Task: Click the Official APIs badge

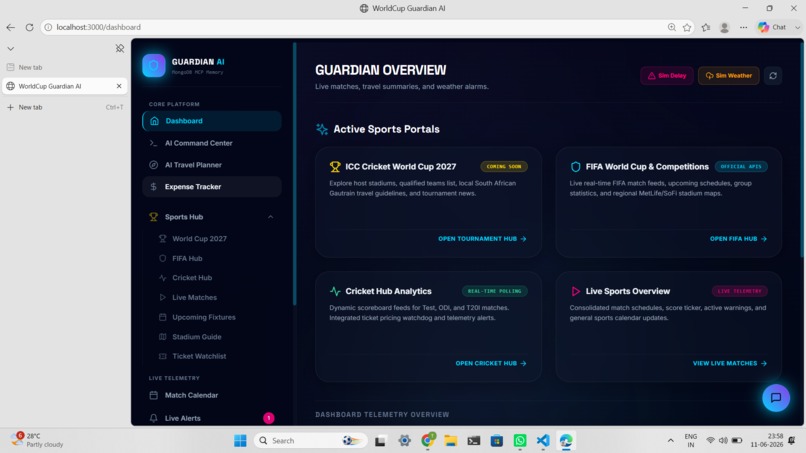Action: 741,167
